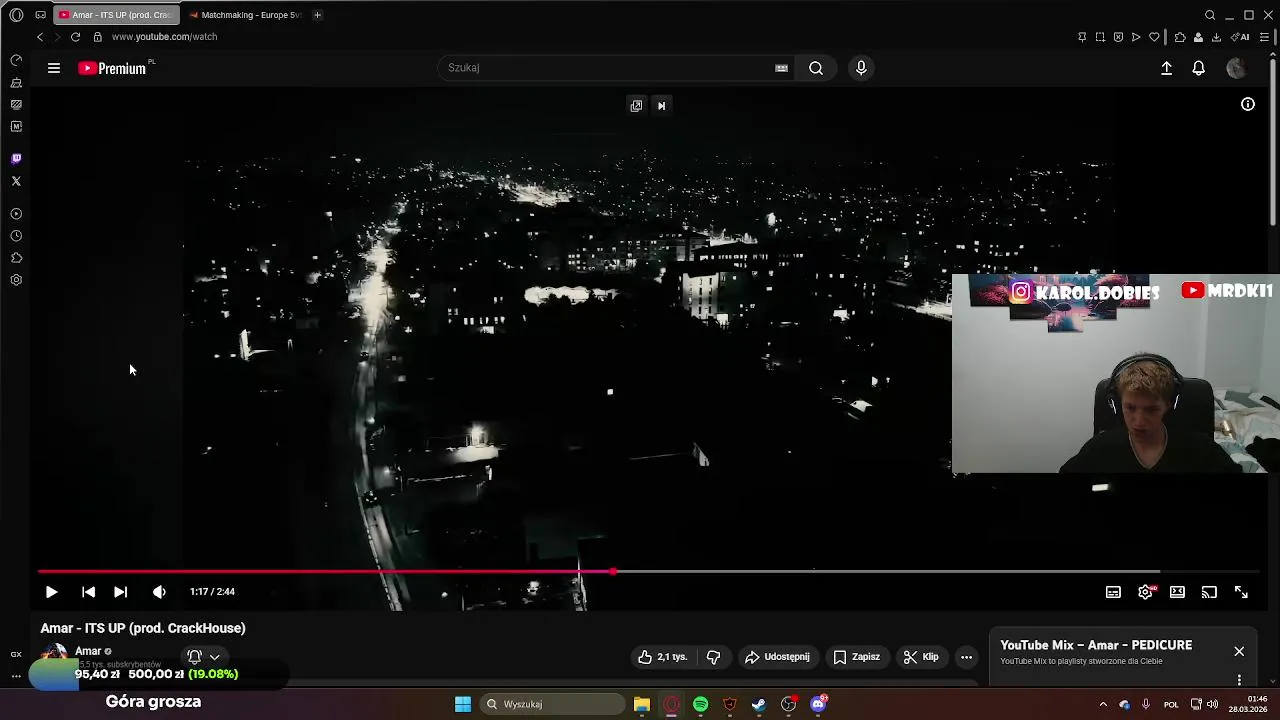Open the YouTube hamburger guide menu

(x=54, y=68)
